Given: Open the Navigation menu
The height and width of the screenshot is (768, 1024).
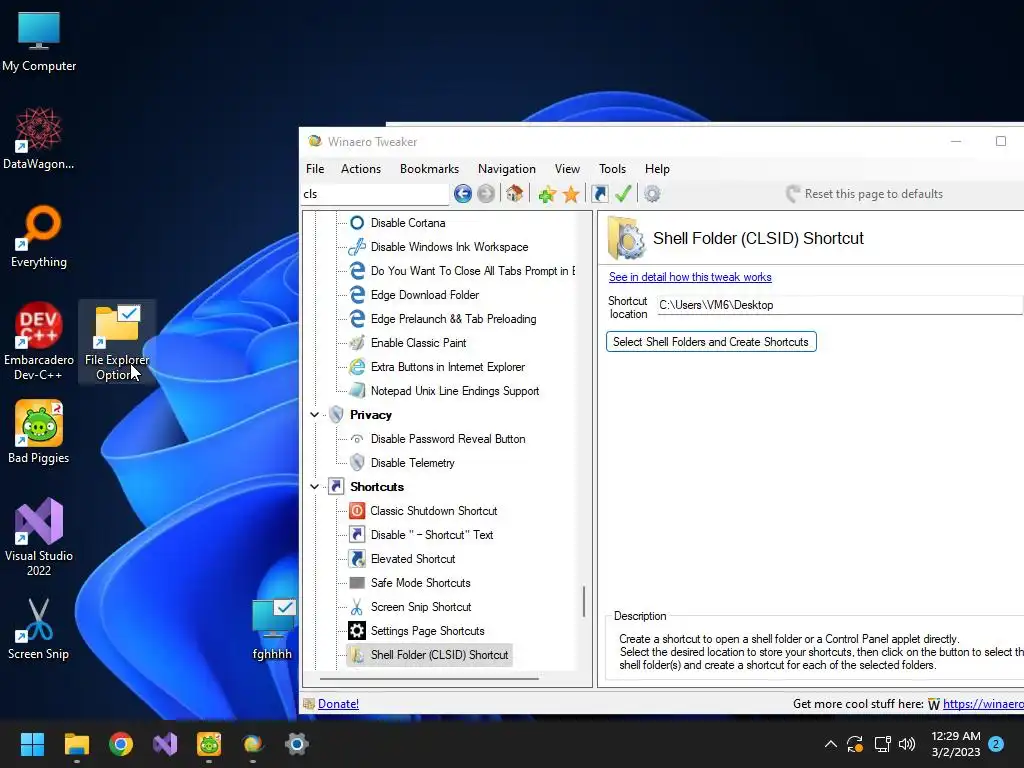Looking at the screenshot, I should [506, 168].
